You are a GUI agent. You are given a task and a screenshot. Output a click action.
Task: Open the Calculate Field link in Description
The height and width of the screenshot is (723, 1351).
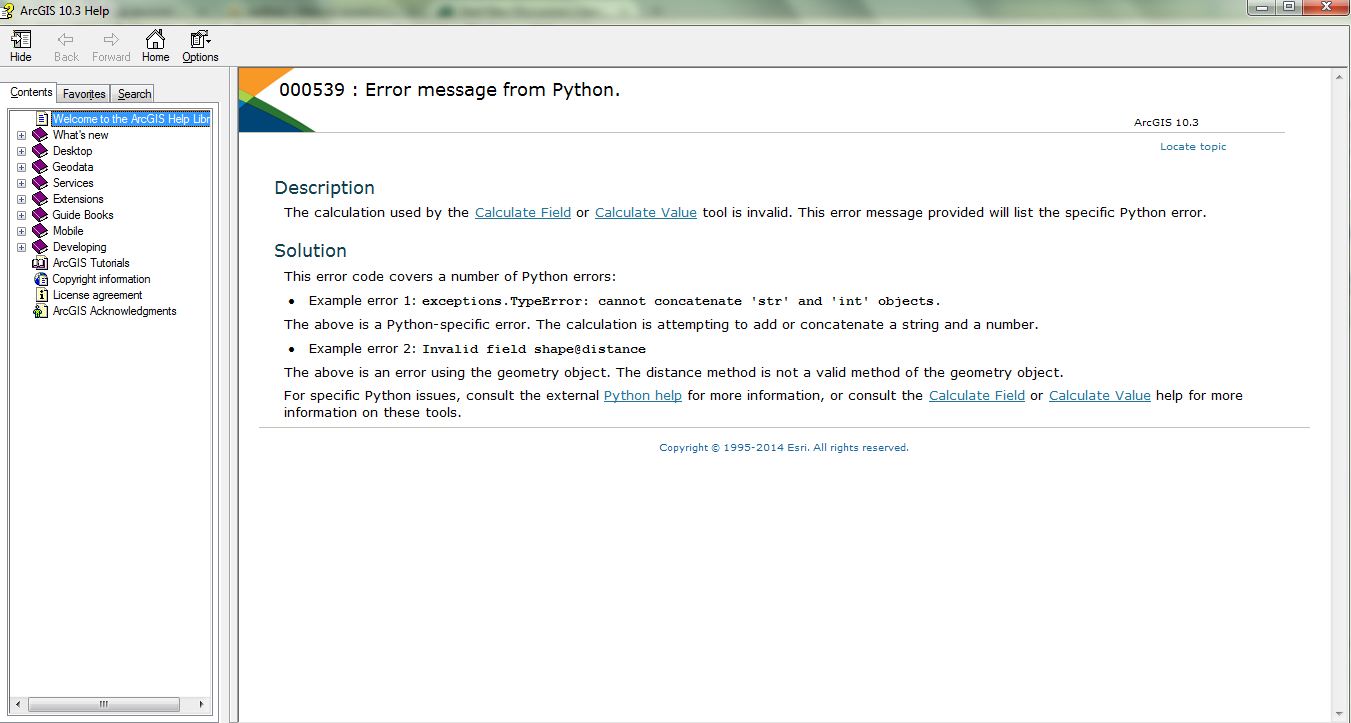tap(523, 212)
